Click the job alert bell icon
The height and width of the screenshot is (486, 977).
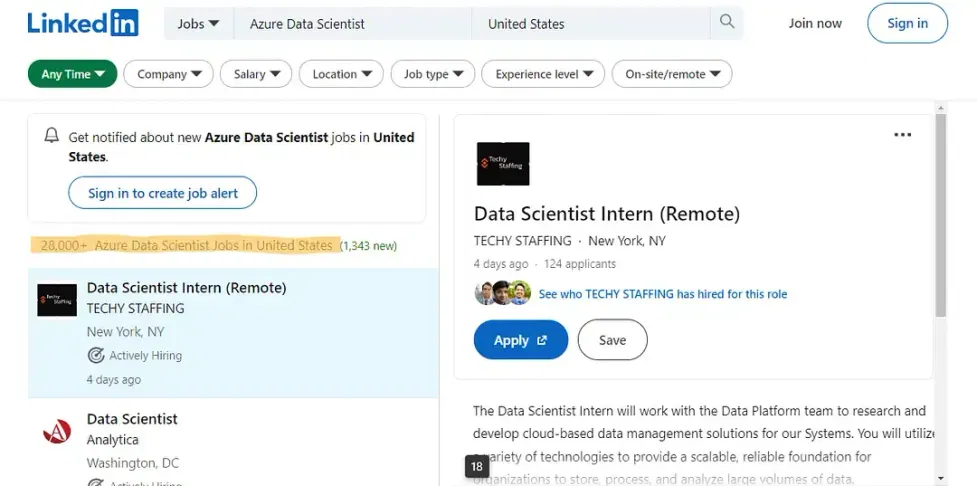click(52, 137)
